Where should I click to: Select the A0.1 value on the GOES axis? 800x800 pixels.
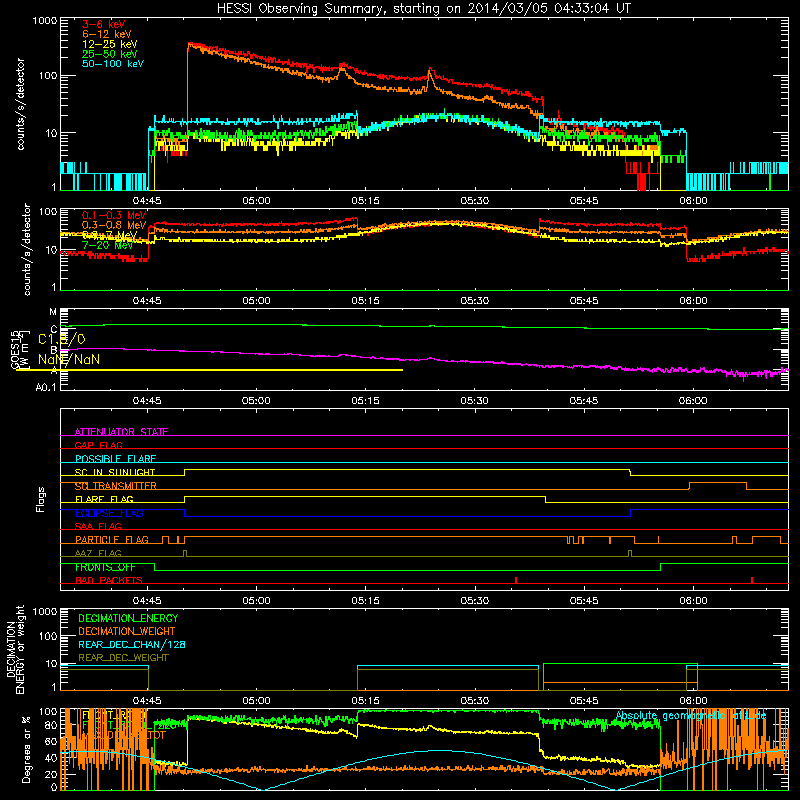click(x=46, y=387)
